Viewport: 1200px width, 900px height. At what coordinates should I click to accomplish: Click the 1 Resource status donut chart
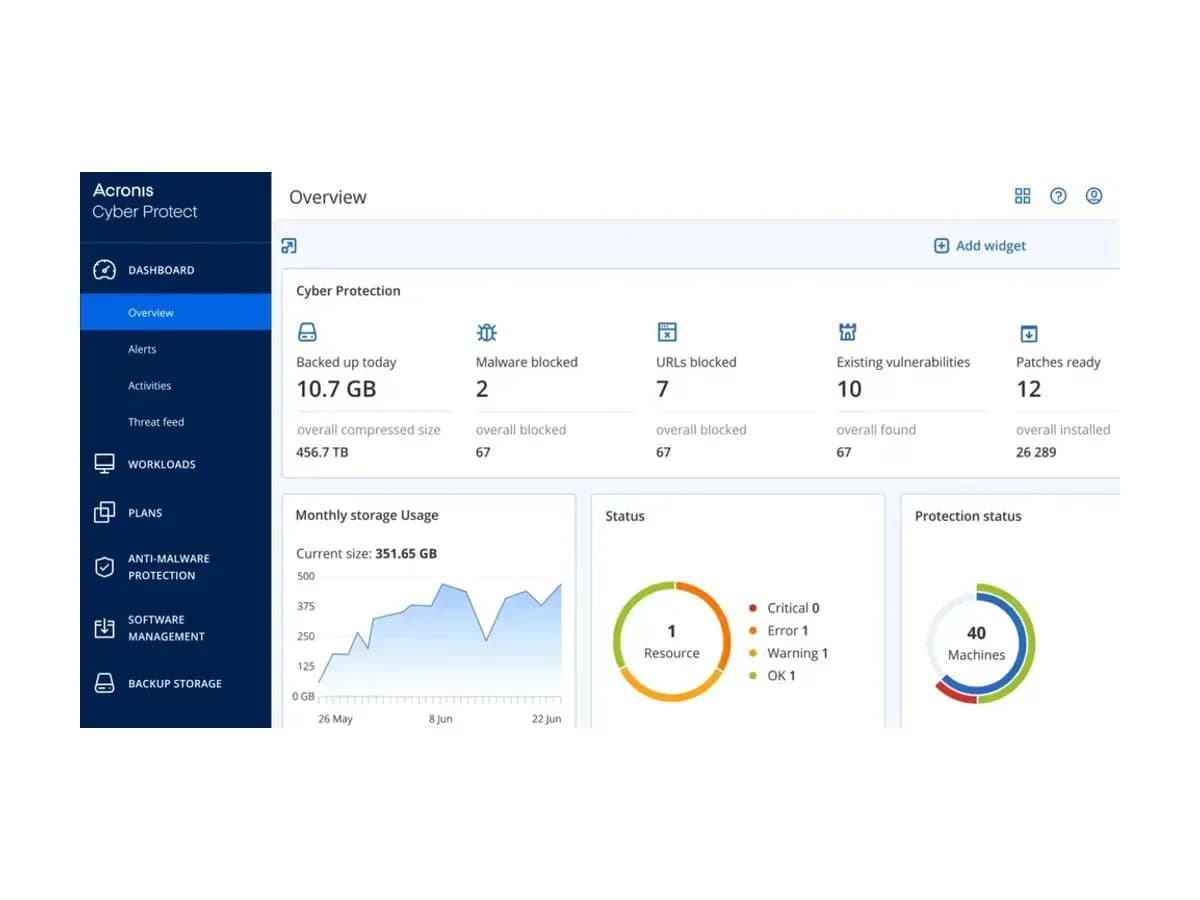[671, 641]
